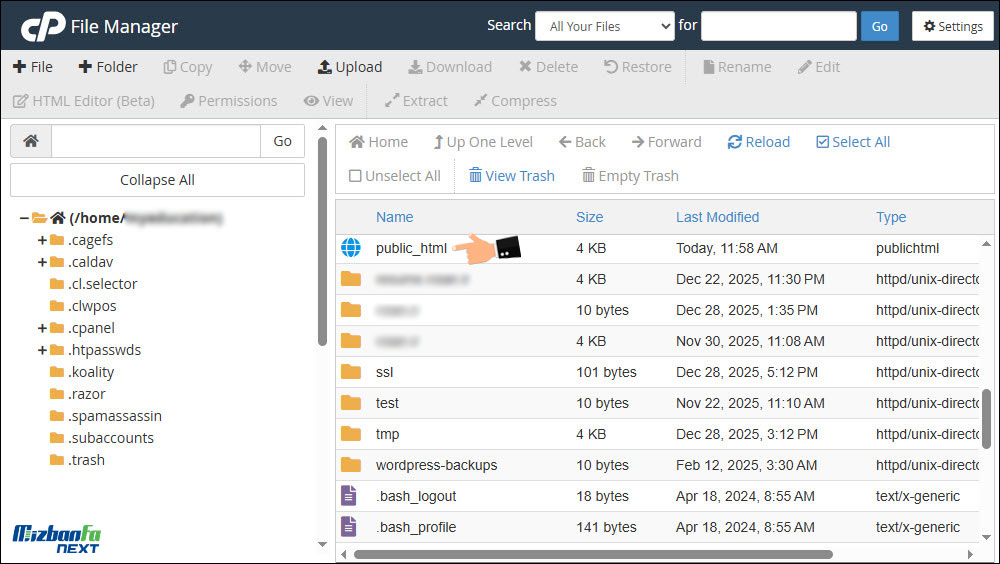
Task: Sort files by Last Modified column
Action: 717,217
